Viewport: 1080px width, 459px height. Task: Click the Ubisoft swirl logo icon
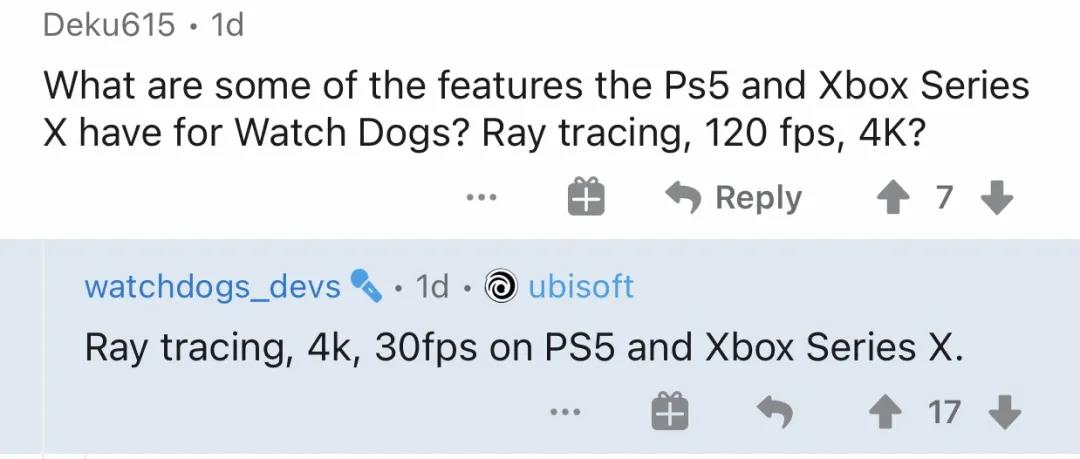pos(499,288)
